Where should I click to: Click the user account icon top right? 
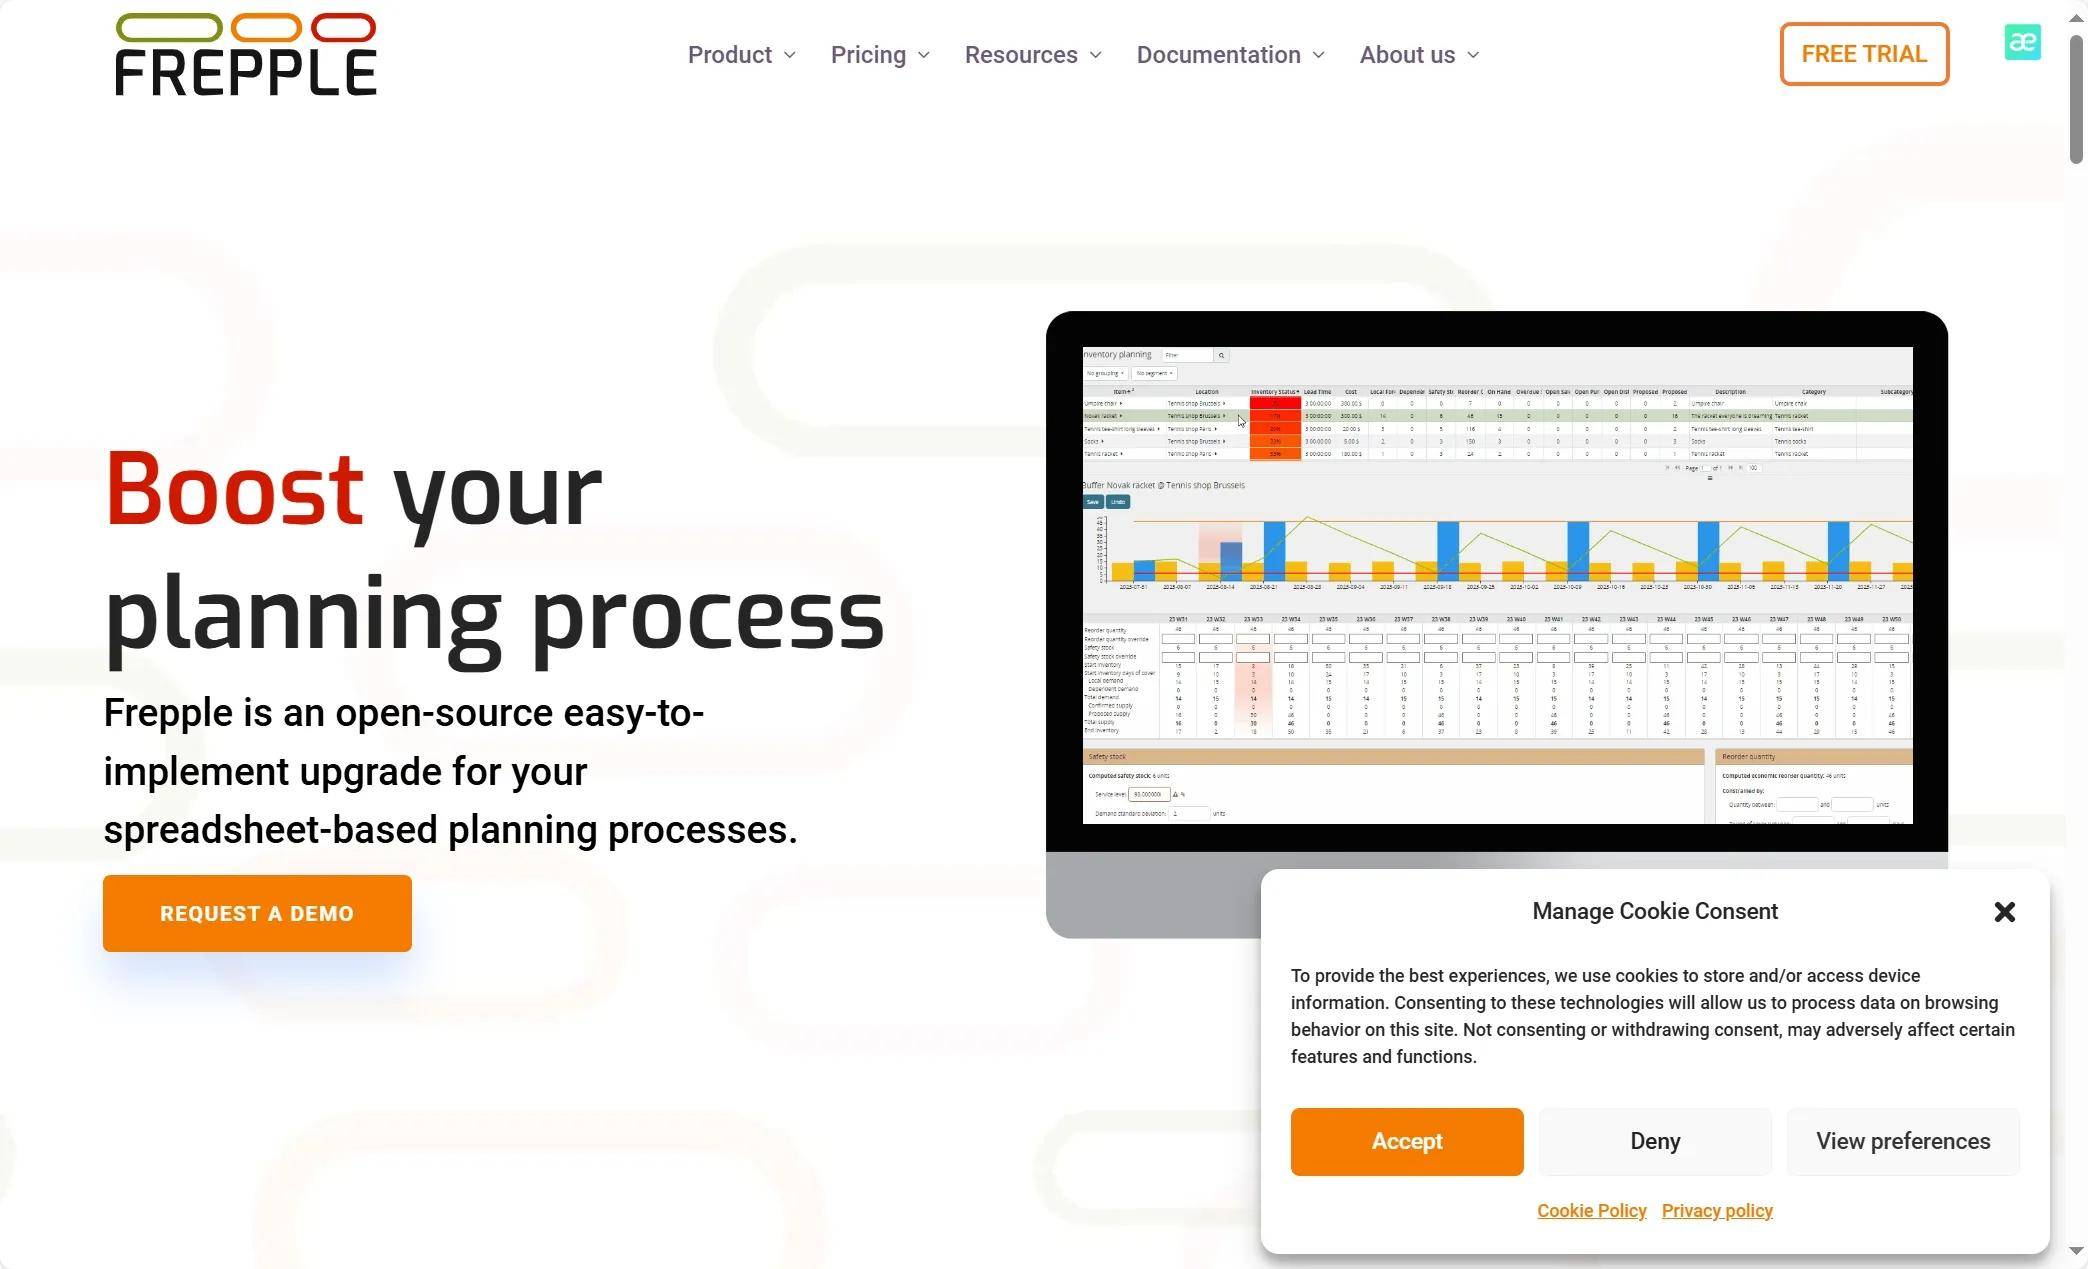point(2022,42)
